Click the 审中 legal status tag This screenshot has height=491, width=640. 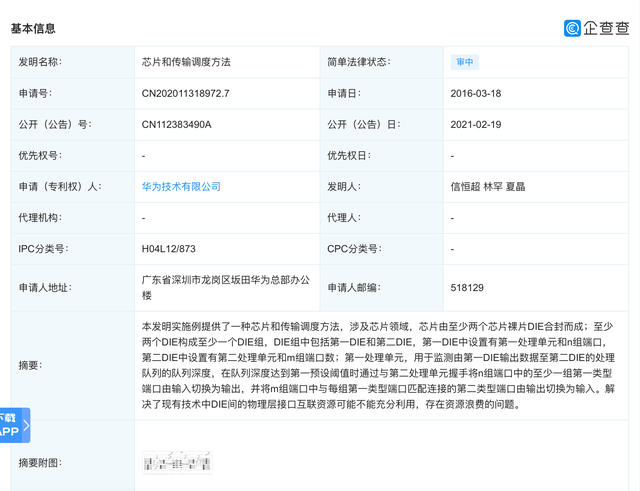tap(464, 62)
